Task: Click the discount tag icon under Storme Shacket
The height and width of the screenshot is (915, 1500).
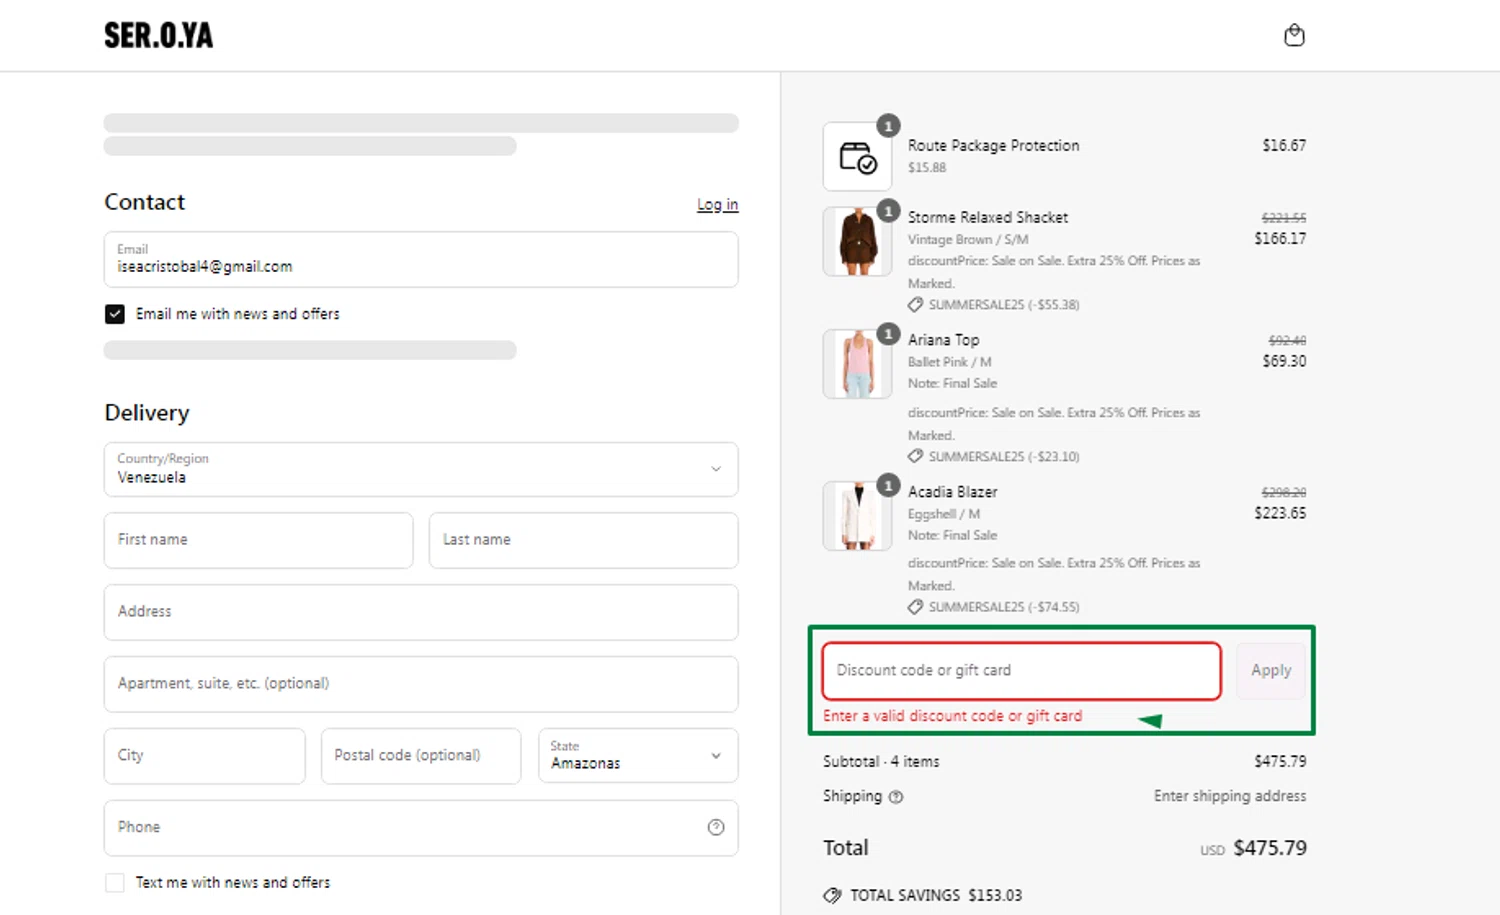Action: point(915,304)
